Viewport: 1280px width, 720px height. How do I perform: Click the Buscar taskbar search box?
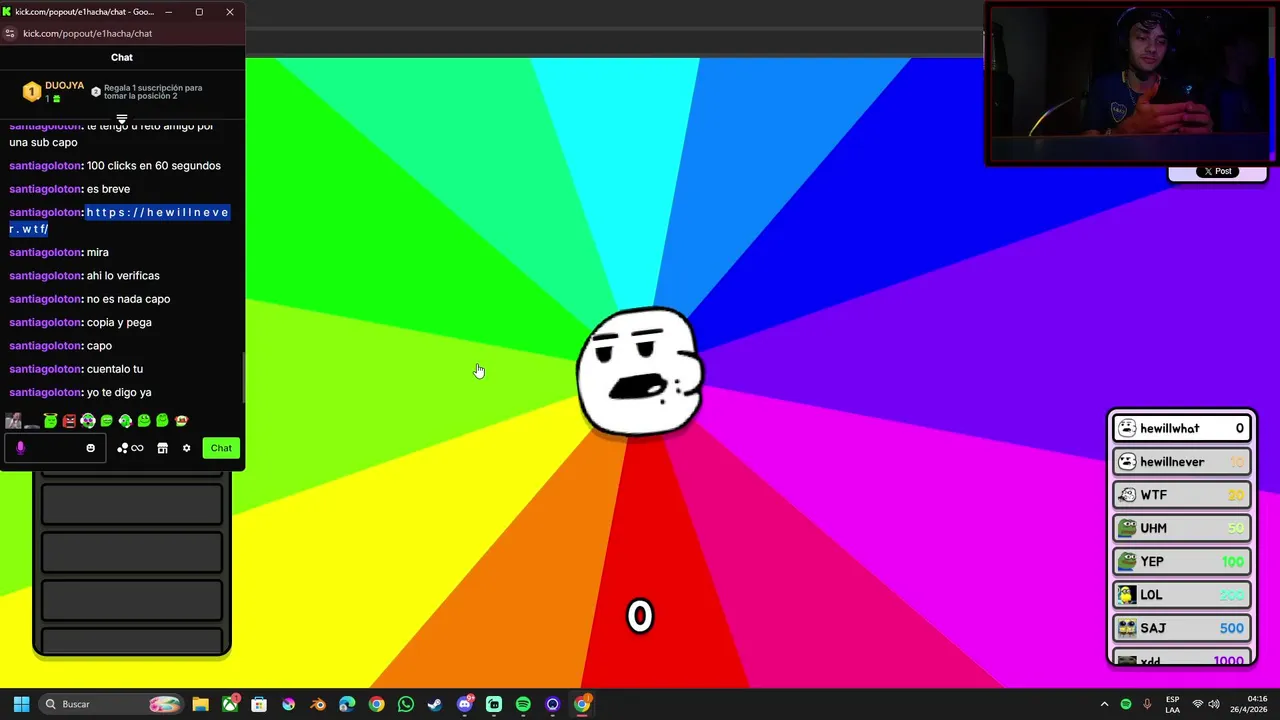pos(113,704)
